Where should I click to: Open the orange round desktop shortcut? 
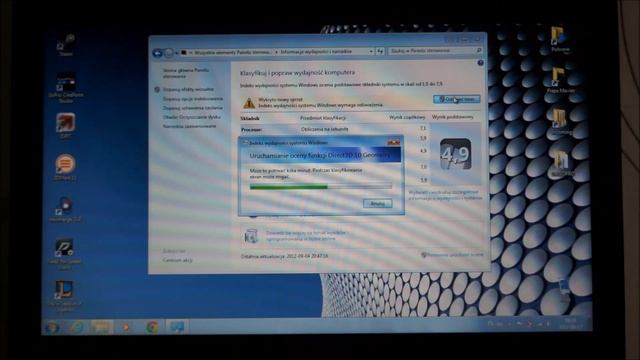(65, 167)
